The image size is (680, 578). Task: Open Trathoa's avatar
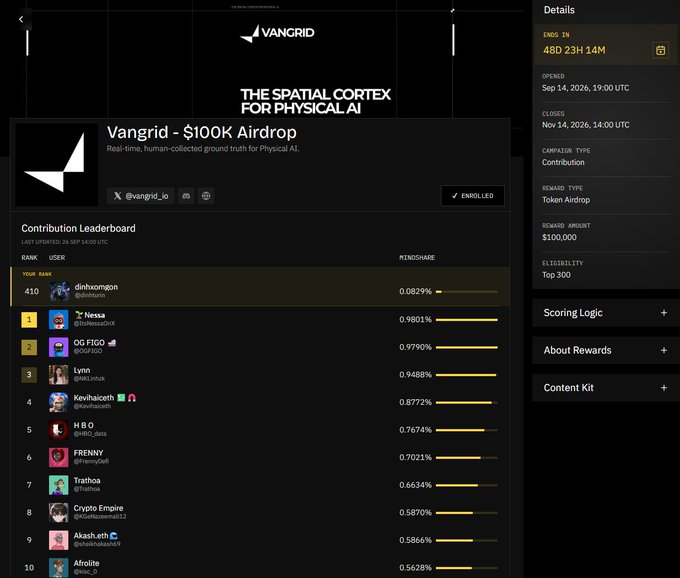pyautogui.click(x=59, y=485)
